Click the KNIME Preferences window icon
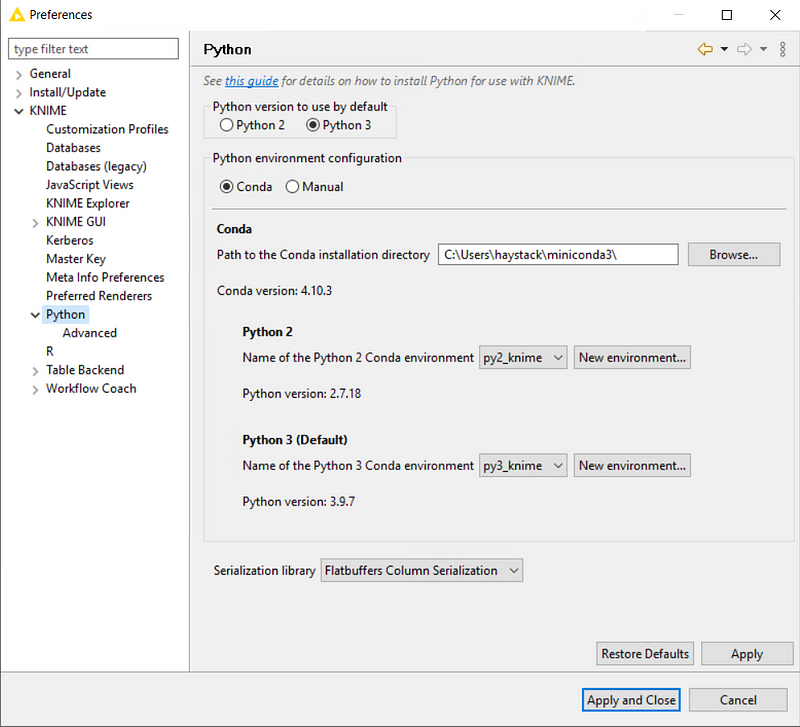800x727 pixels. [17, 14]
